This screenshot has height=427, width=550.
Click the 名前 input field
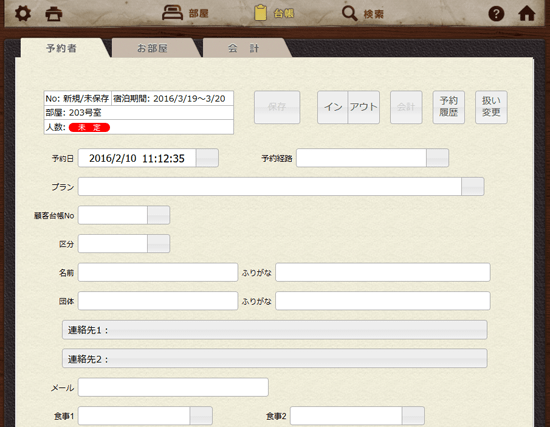(158, 272)
